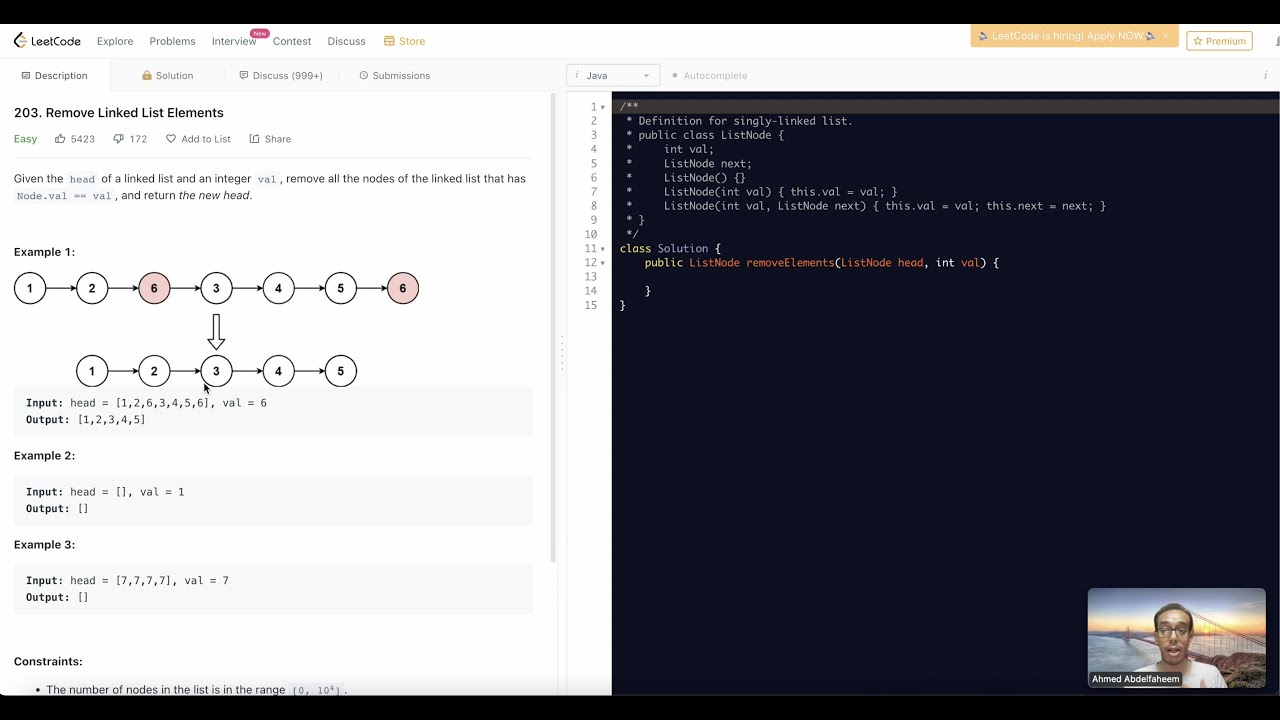
Task: Click the "Easy" difficulty label
Action: [x=25, y=139]
